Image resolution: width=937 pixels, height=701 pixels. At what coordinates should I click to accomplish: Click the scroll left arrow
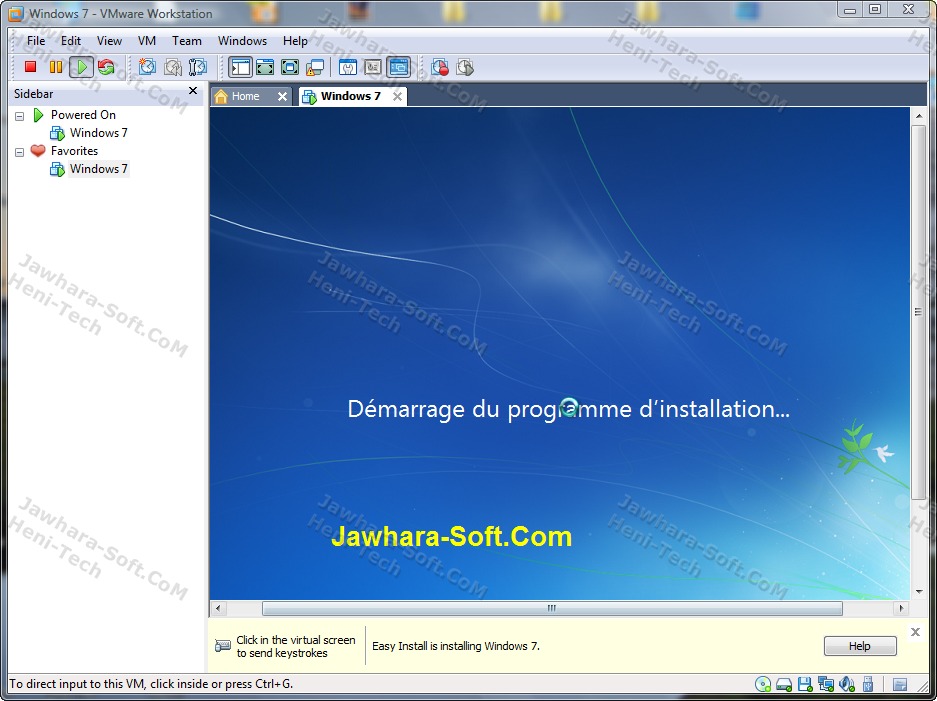218,608
